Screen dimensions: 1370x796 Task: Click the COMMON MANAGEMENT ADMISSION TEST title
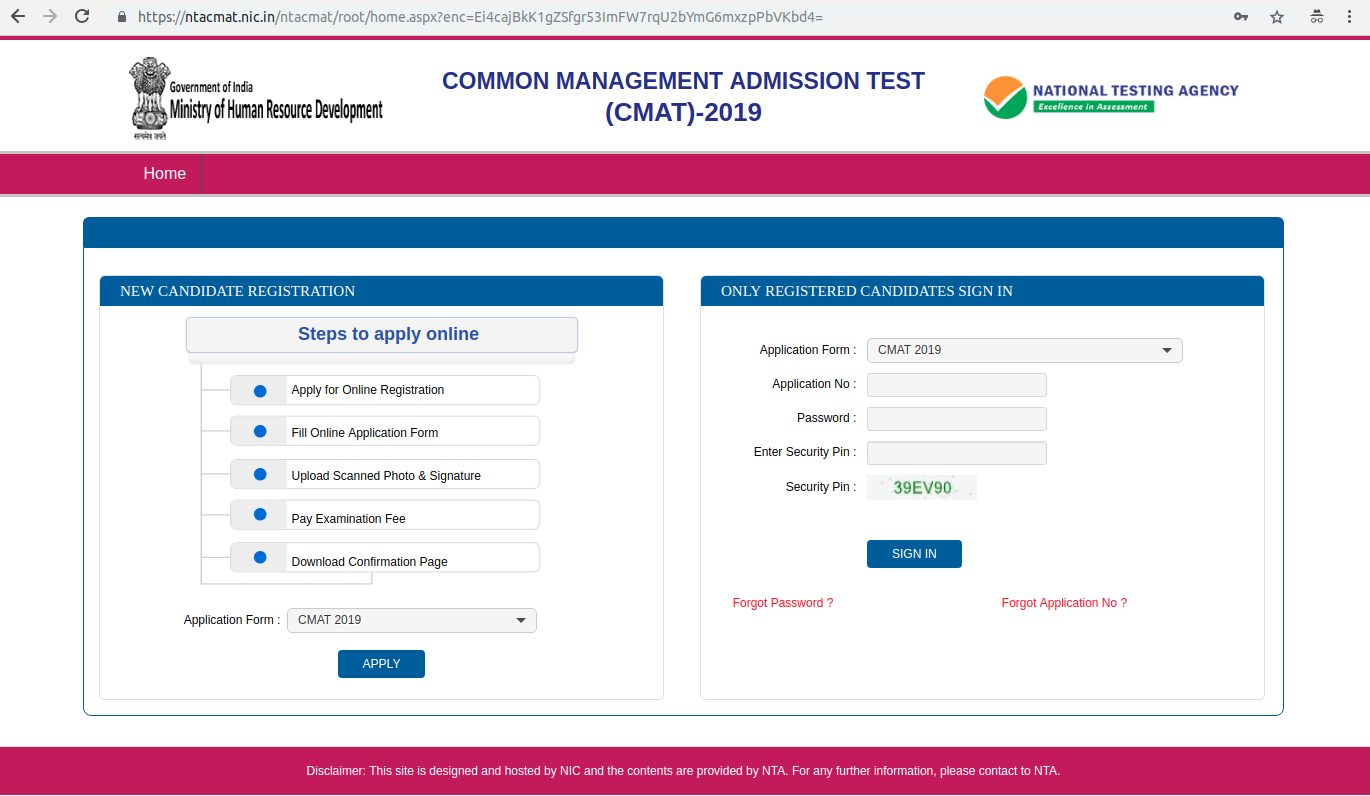(x=684, y=96)
